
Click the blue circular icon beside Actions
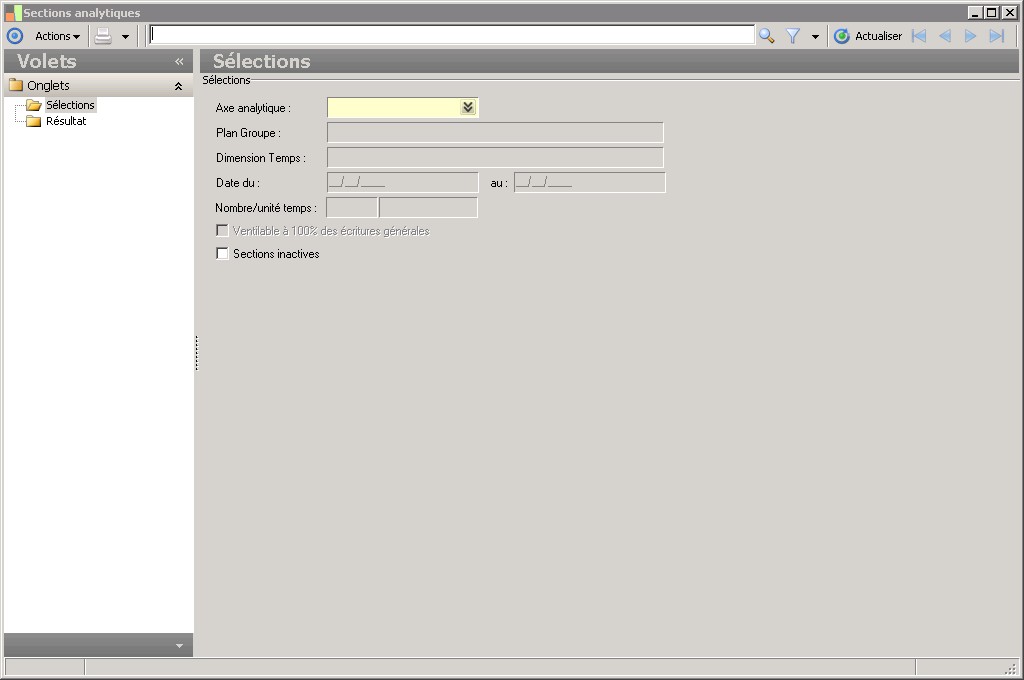(x=14, y=36)
